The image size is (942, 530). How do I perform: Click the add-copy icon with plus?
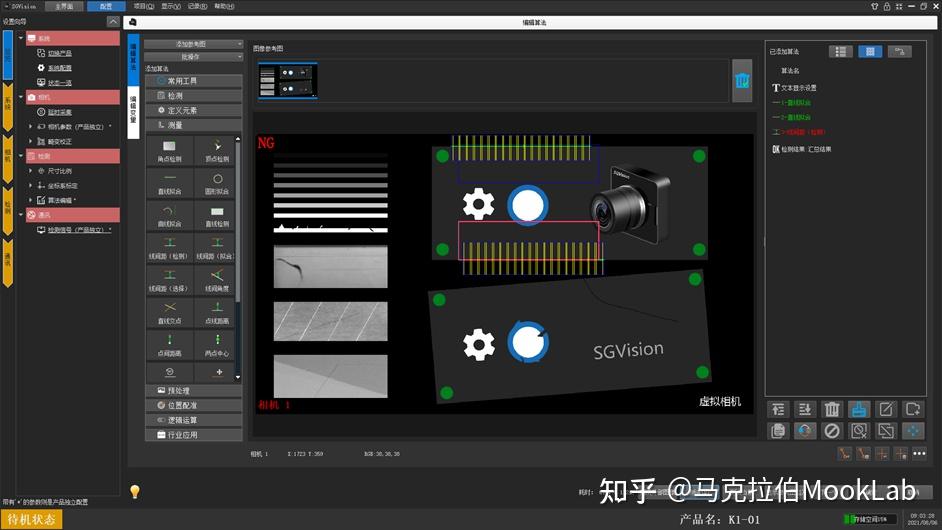point(913,410)
